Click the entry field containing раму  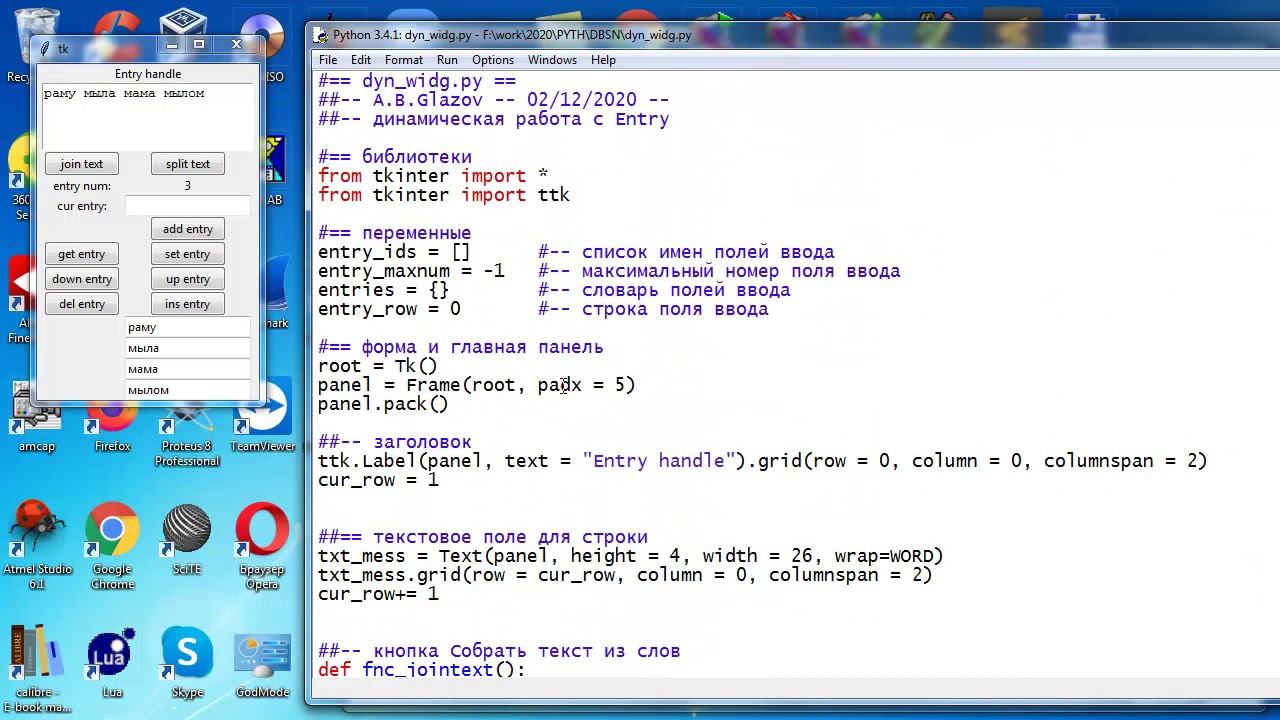[188, 327]
